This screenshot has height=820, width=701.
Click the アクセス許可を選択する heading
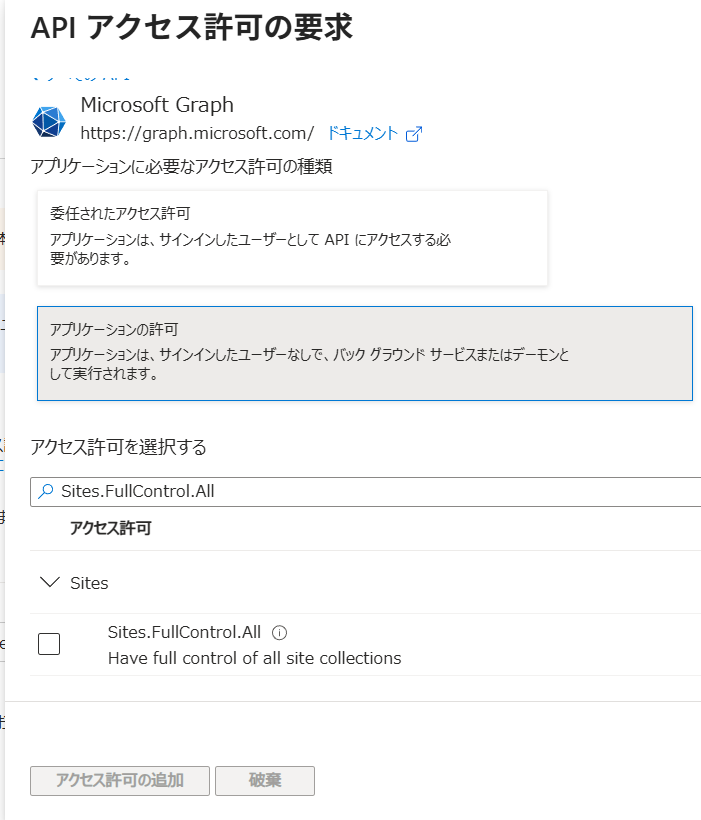(118, 447)
